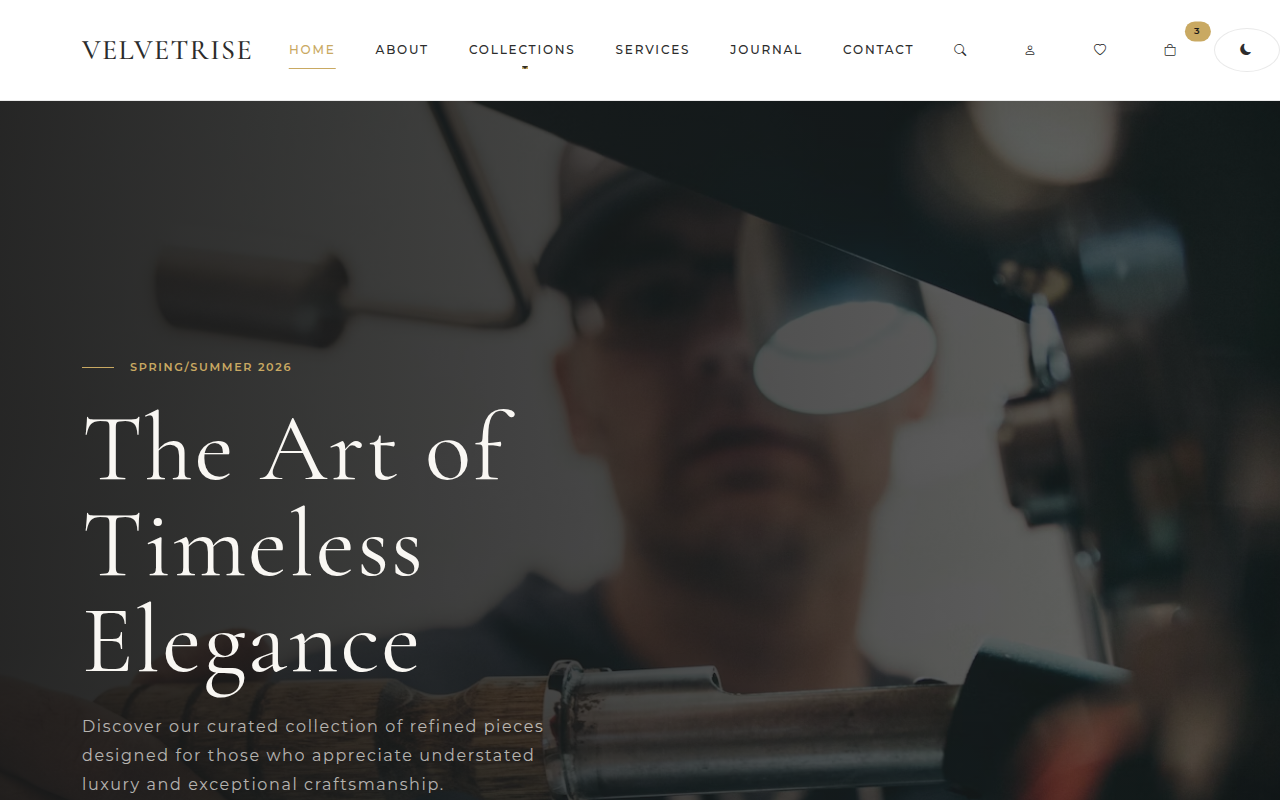Open the About page link
Image resolution: width=1280 pixels, height=800 pixels.
point(402,50)
